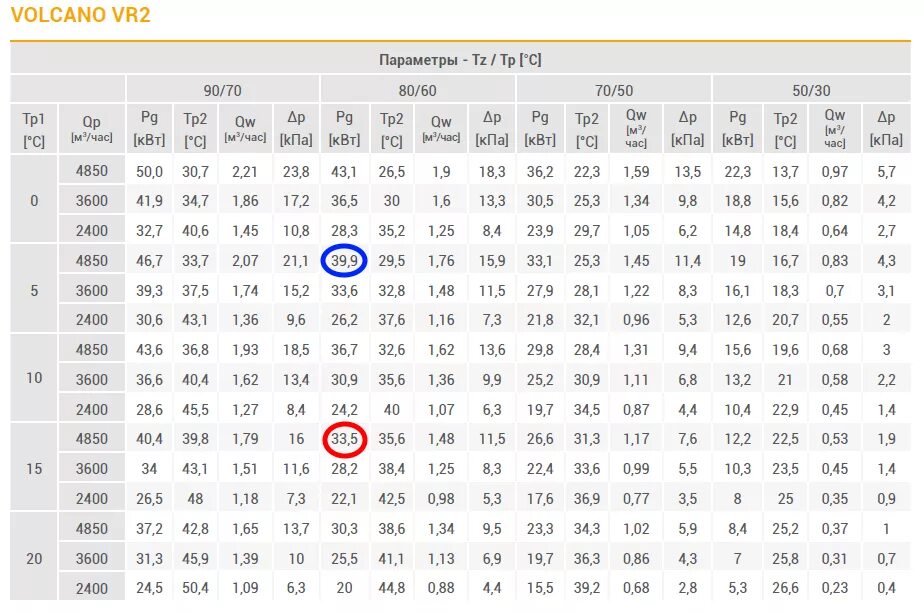Click the cell with value 36,7
This screenshot has height=612, width=924.
(x=344, y=349)
